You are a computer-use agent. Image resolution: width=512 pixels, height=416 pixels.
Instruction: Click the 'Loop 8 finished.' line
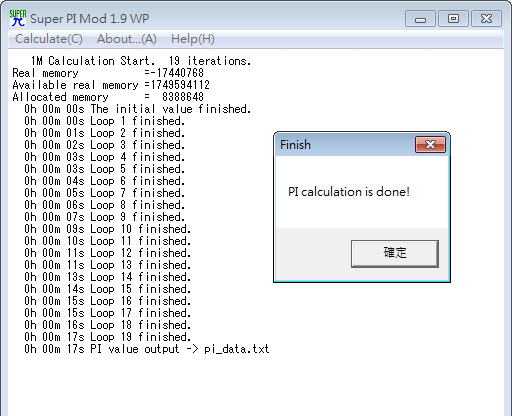pos(104,205)
